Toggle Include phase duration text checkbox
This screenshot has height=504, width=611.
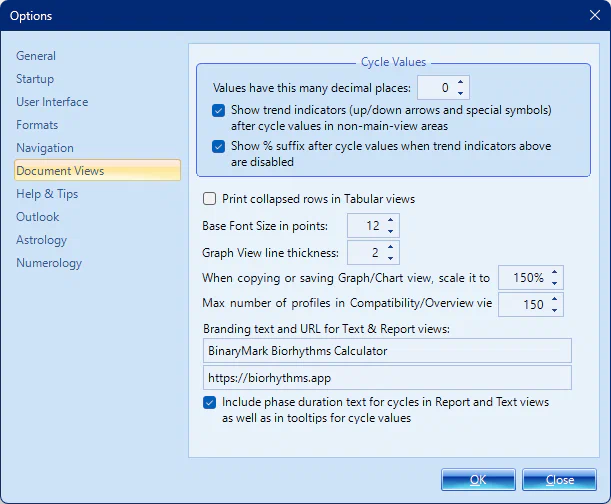coord(210,403)
